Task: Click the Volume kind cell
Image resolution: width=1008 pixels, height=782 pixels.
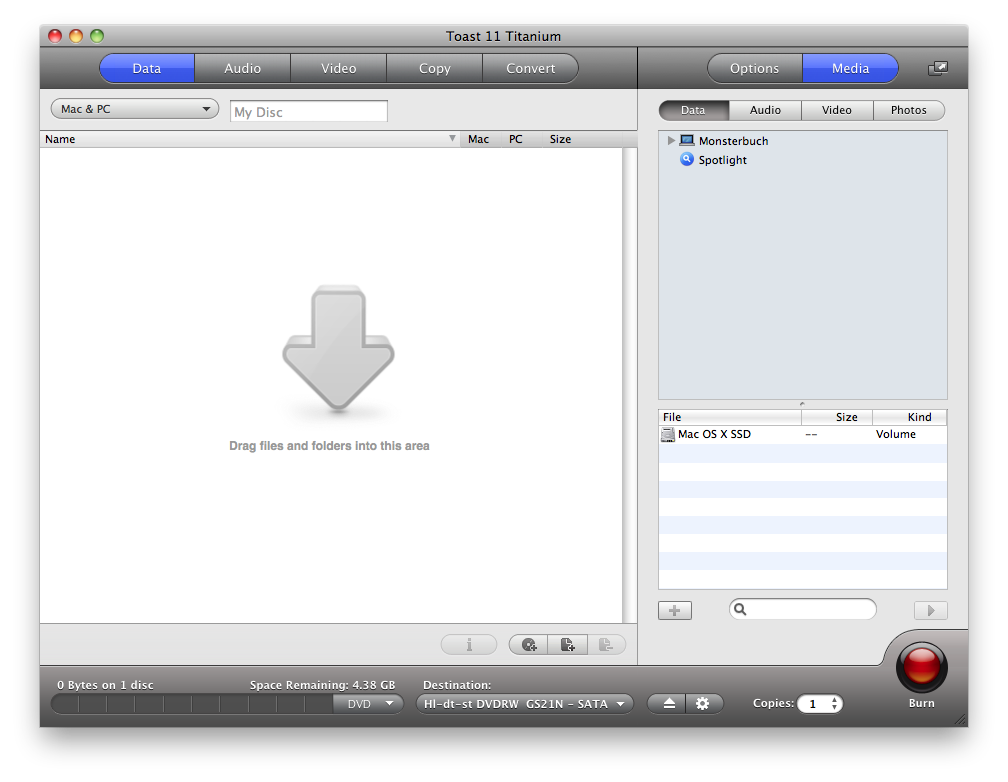Action: click(x=896, y=434)
